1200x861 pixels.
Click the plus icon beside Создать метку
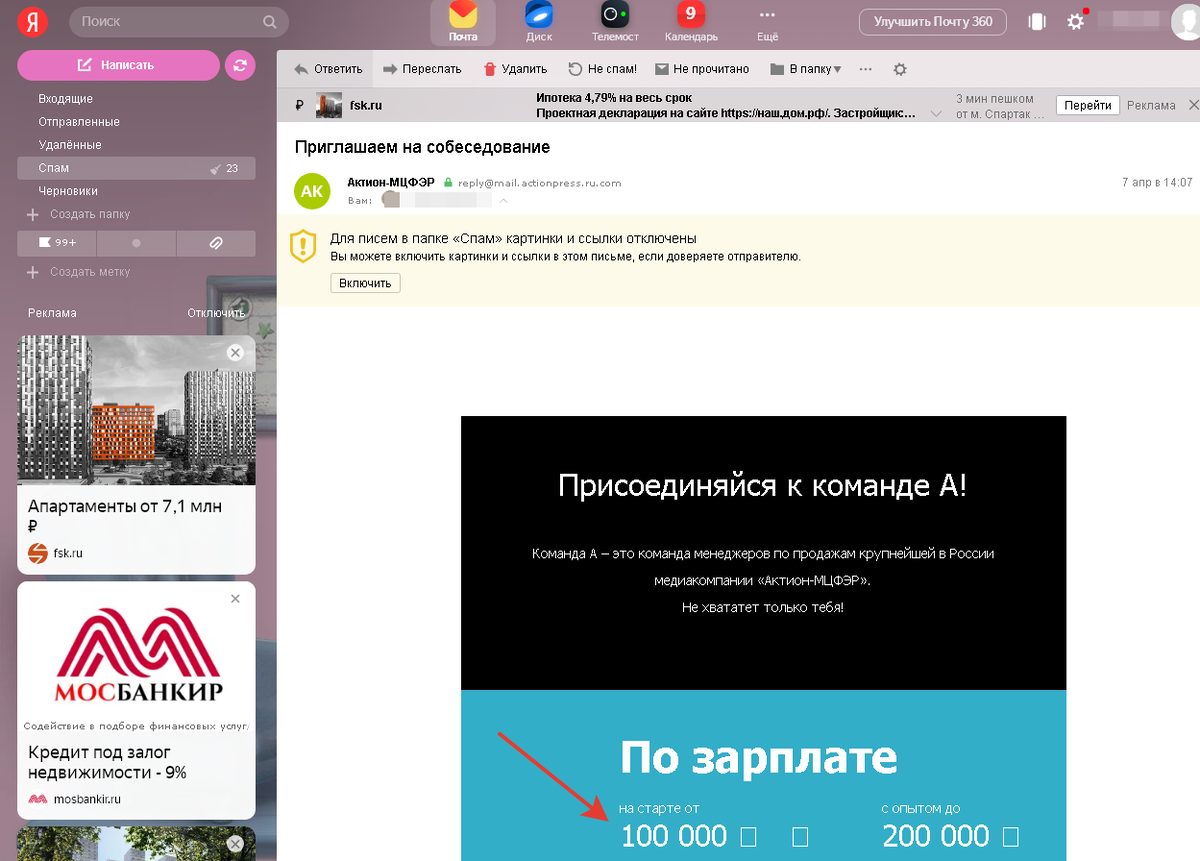coord(33,272)
